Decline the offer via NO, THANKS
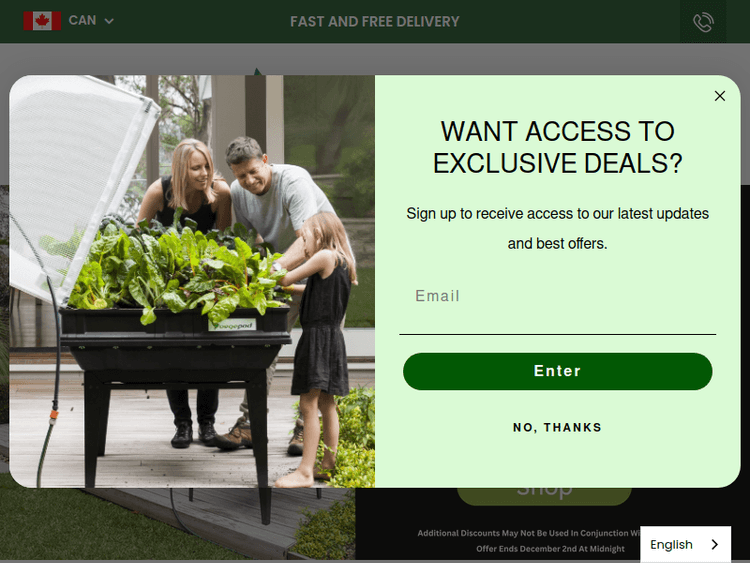This screenshot has height=563, width=750. click(x=557, y=427)
